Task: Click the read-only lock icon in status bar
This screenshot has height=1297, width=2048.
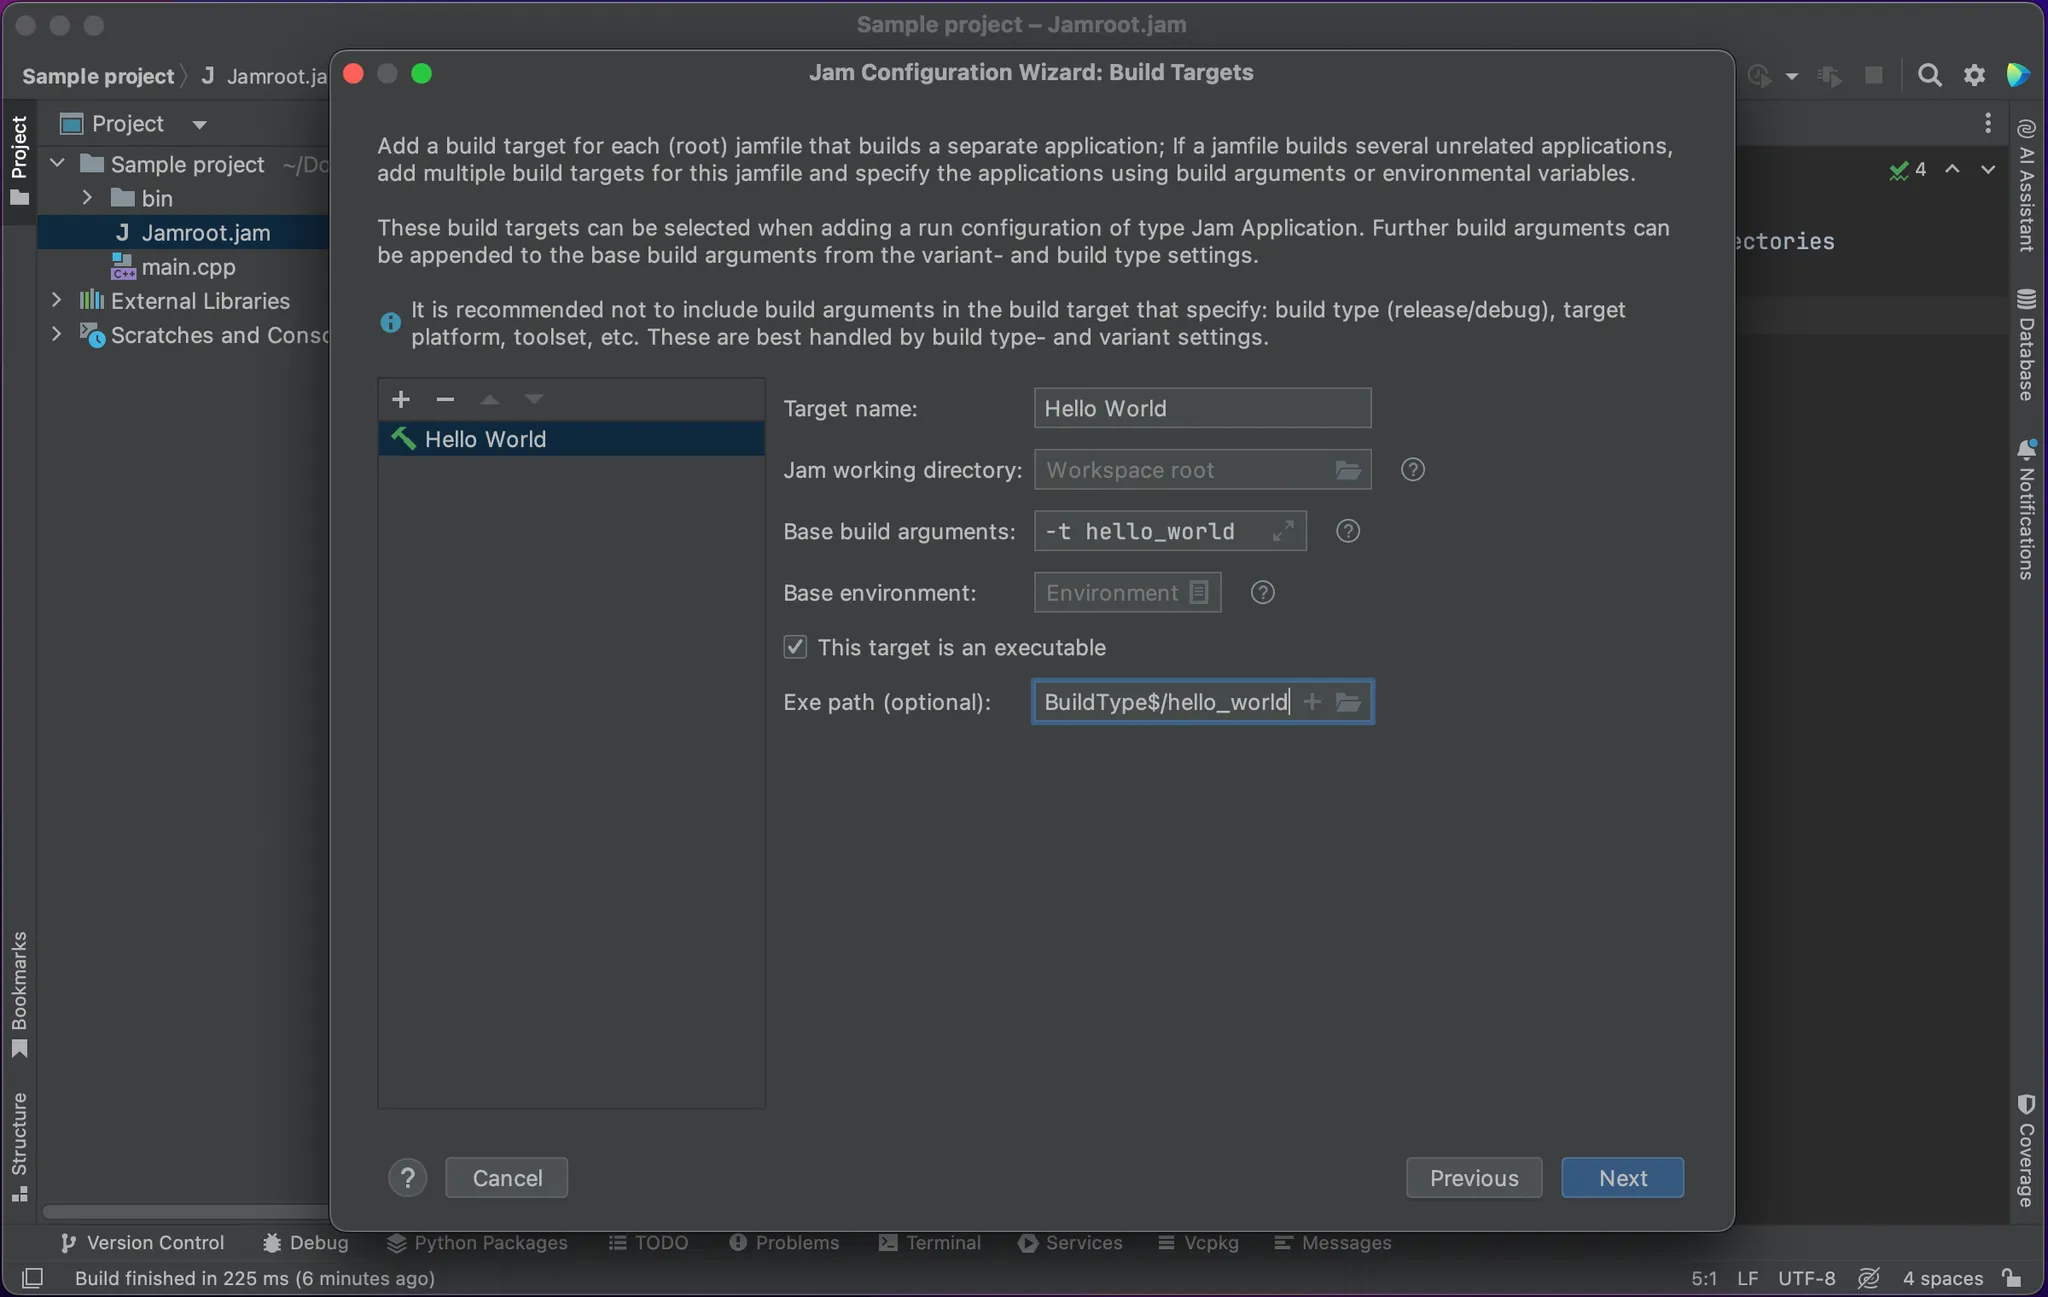Action: 2011,1278
